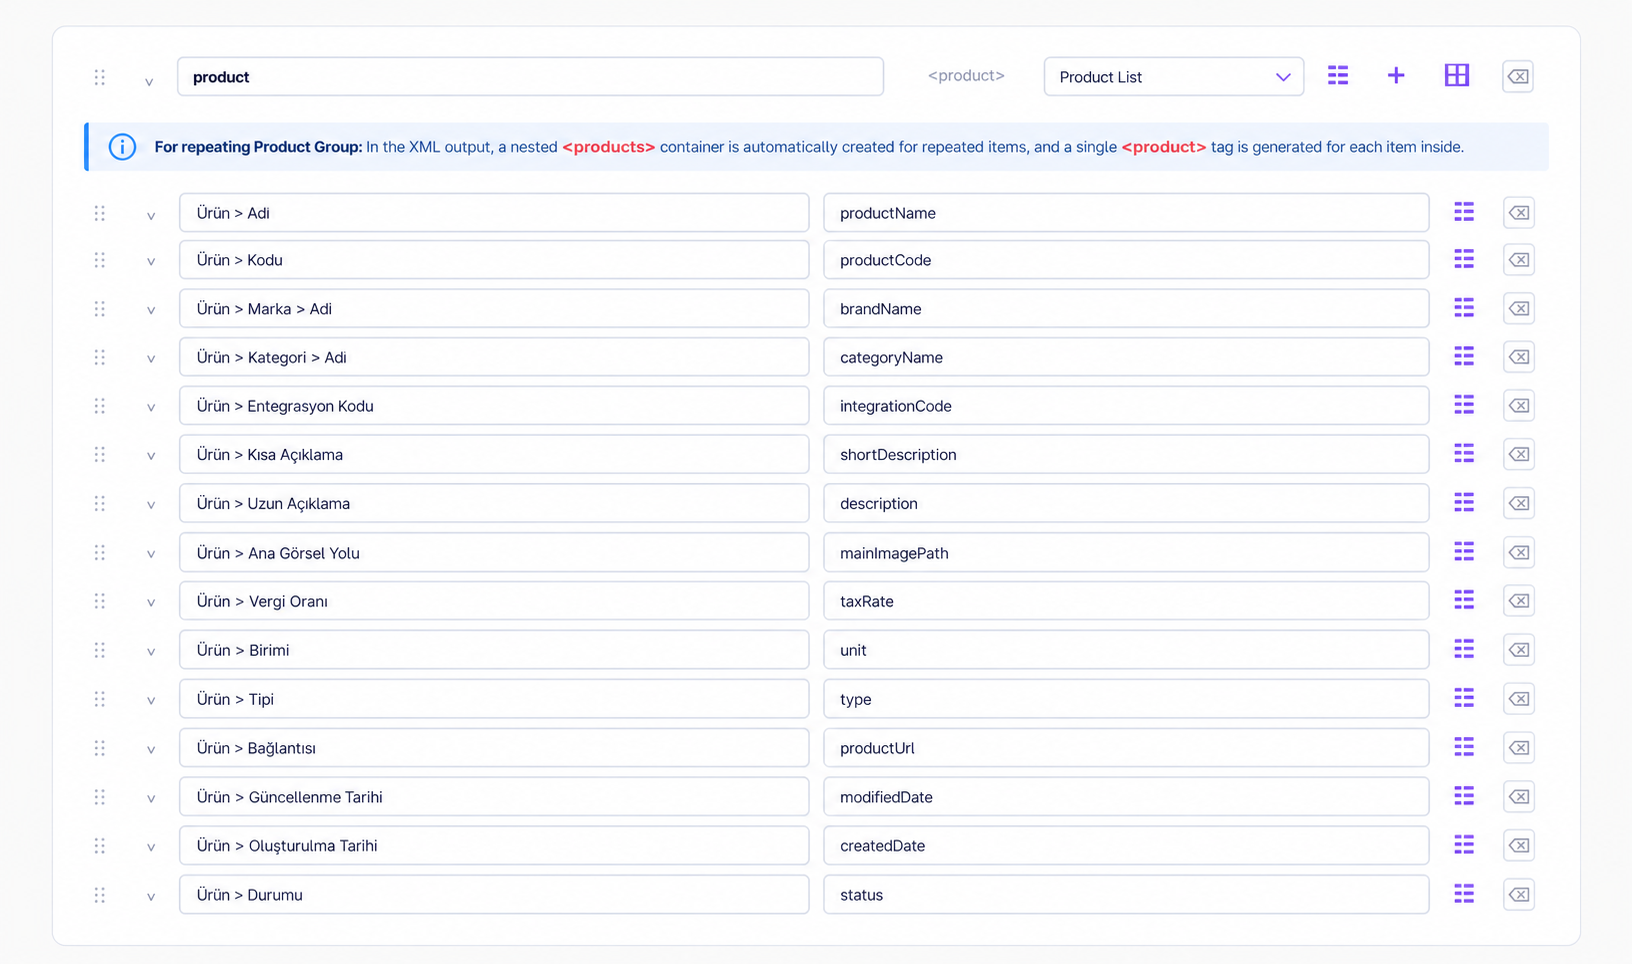
Task: Collapse the product group chevron
Action: (x=149, y=82)
